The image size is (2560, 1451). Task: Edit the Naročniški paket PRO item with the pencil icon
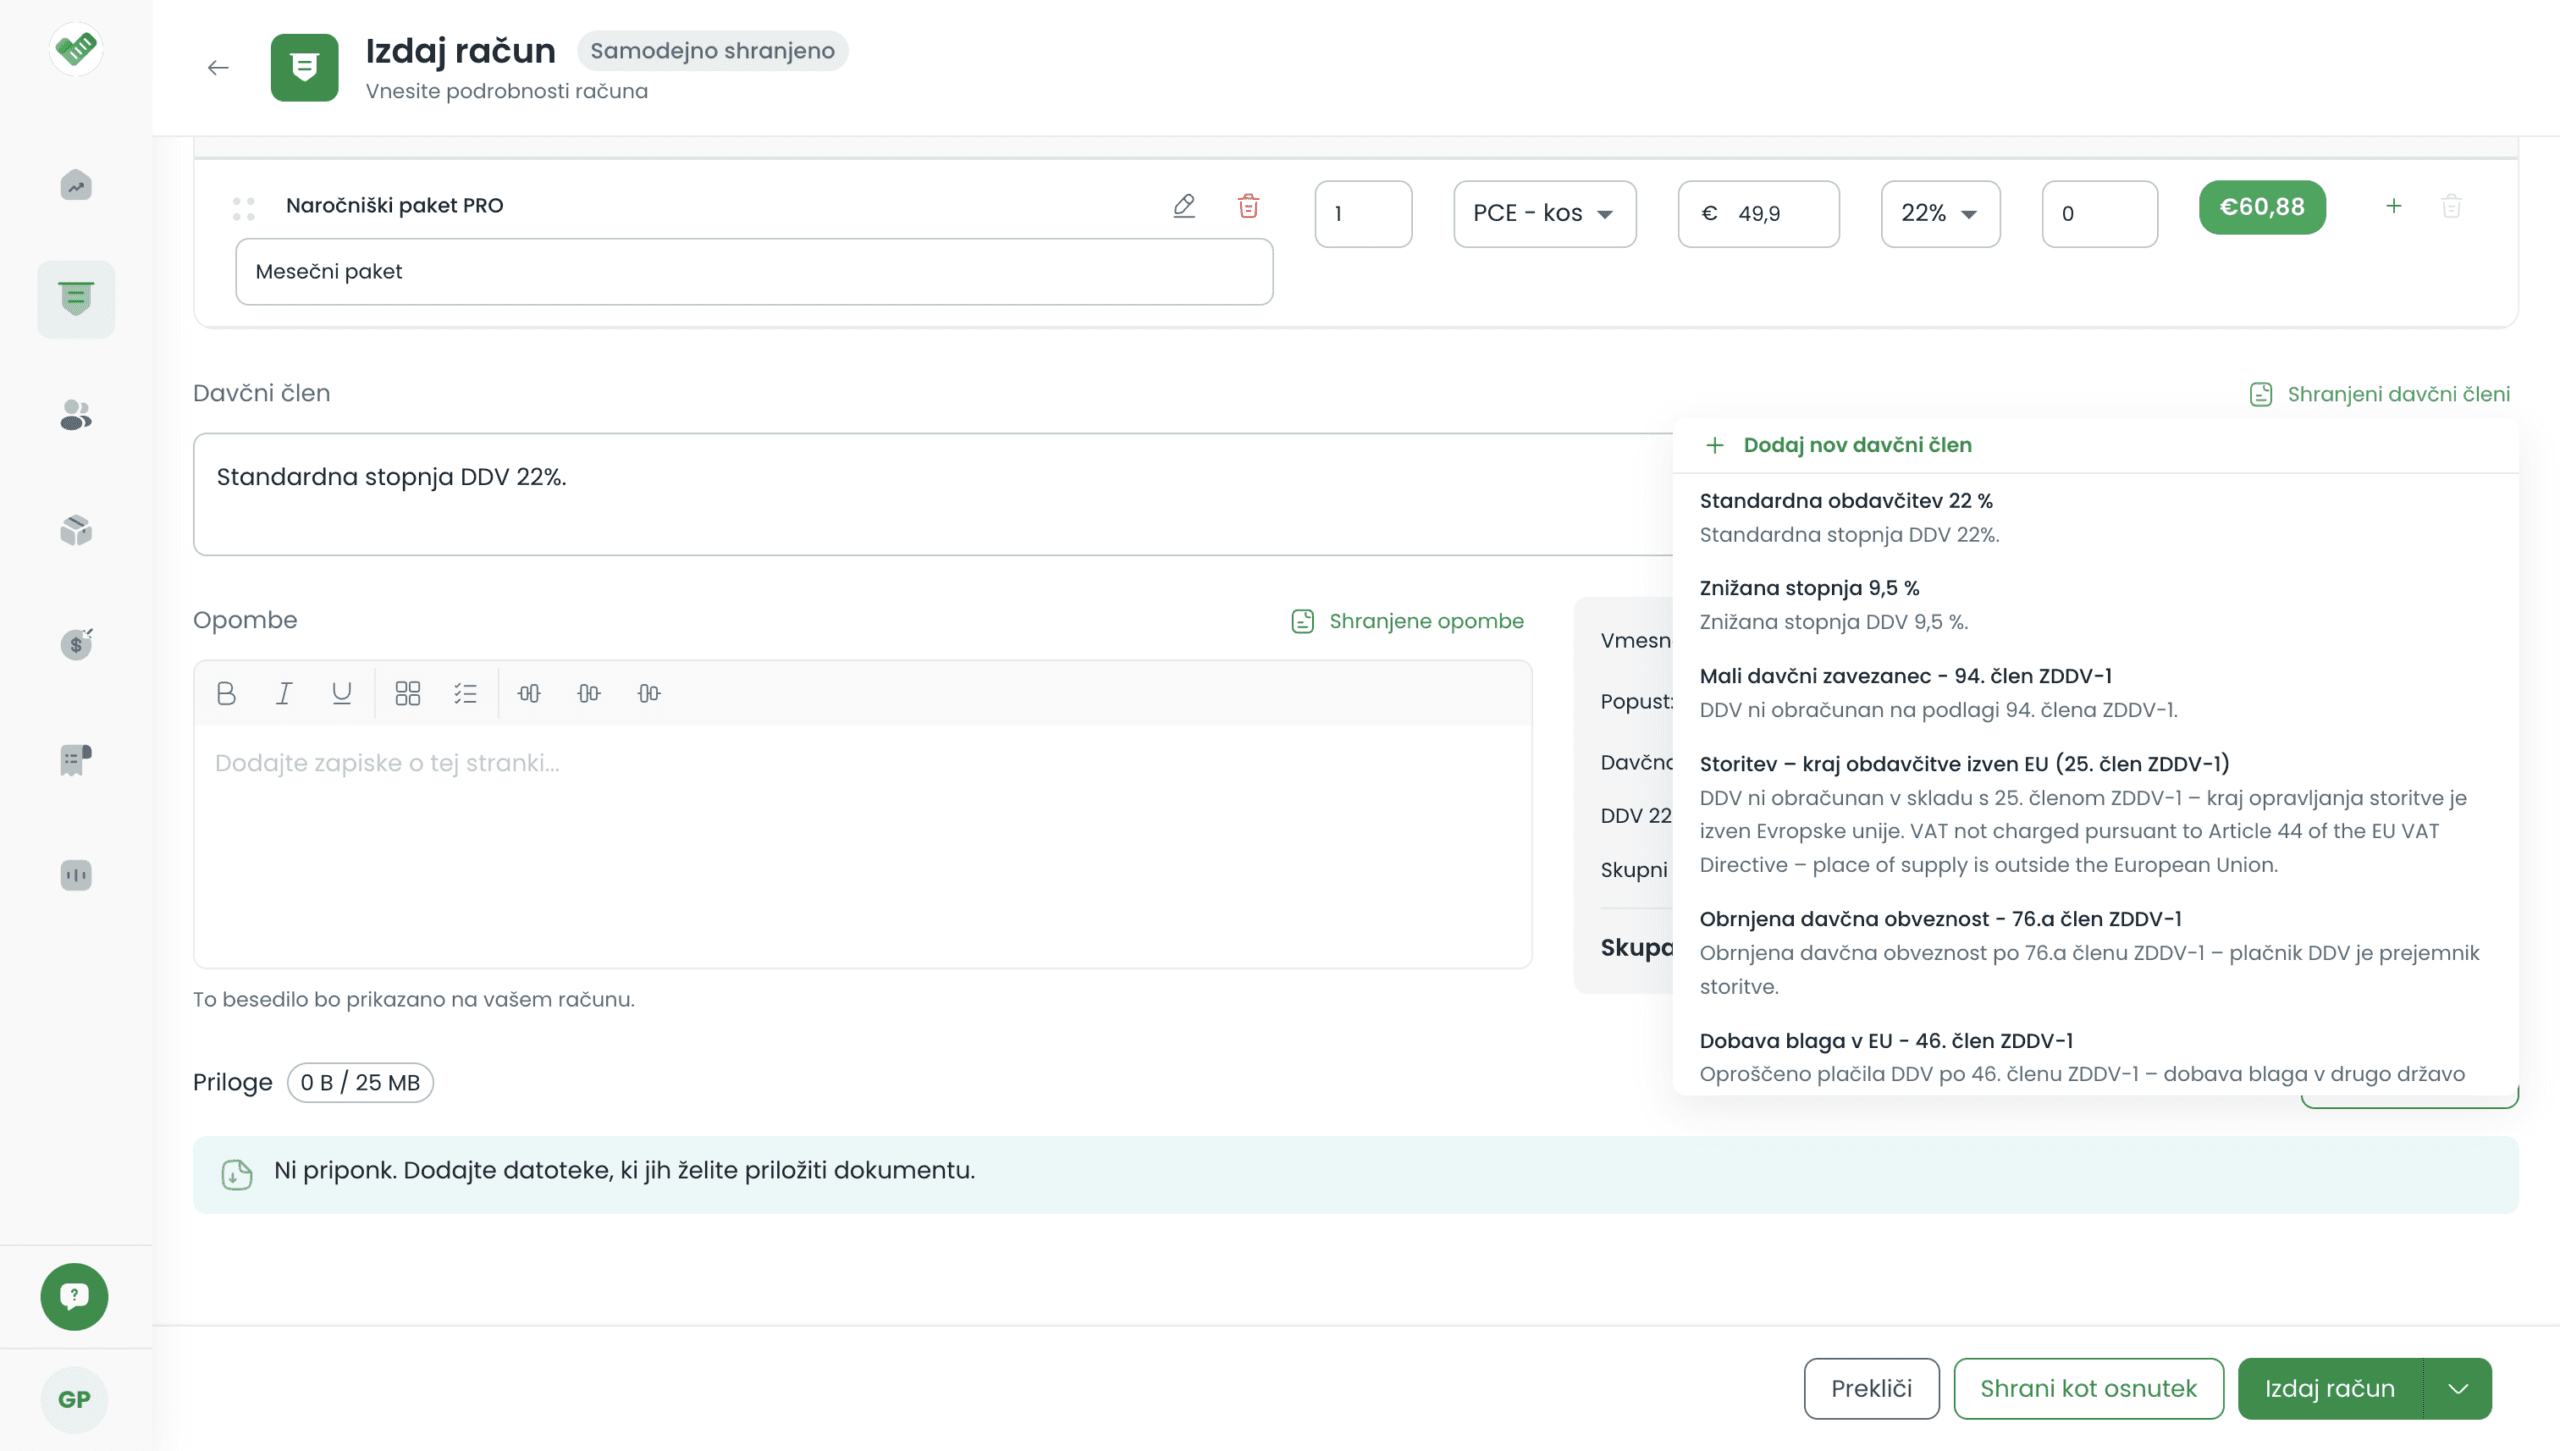point(1184,206)
